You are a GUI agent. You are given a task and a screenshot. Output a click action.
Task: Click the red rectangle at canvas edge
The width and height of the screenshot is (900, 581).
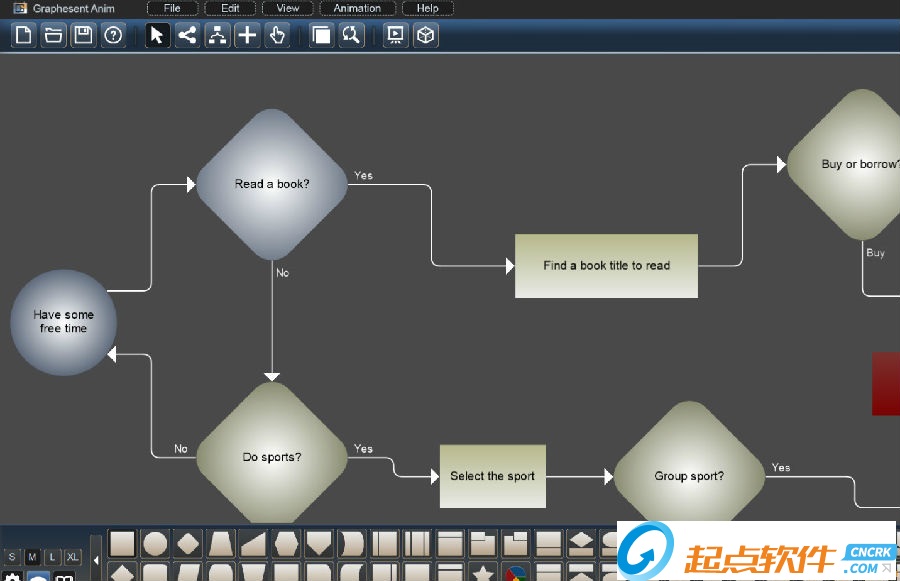[886, 384]
